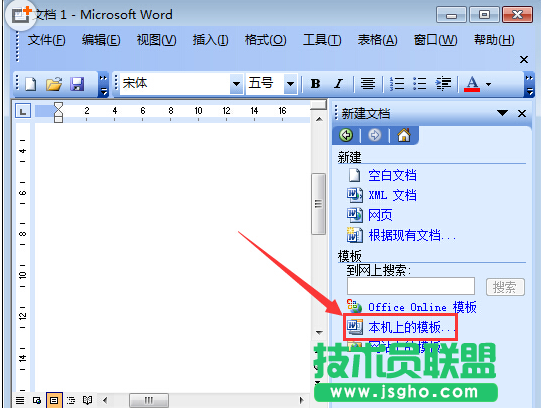Image resolution: width=541 pixels, height=408 pixels.
Task: Toggle italic formatting
Action: point(339,84)
